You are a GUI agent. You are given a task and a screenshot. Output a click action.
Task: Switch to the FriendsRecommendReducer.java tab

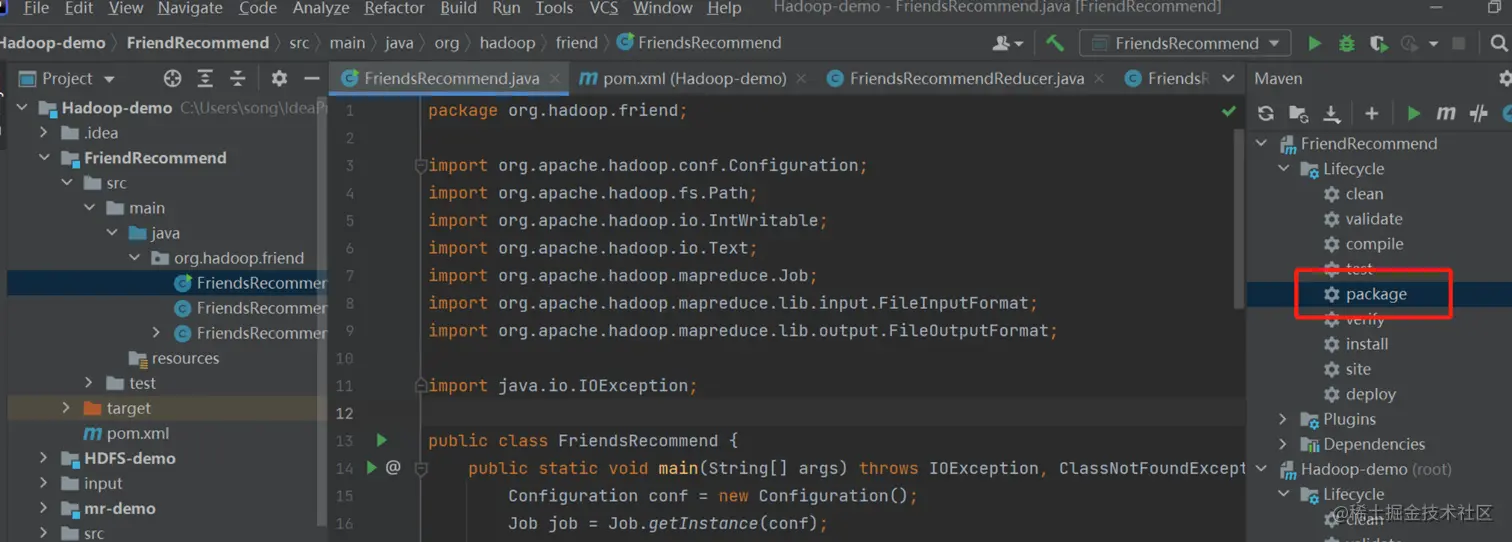[966, 78]
